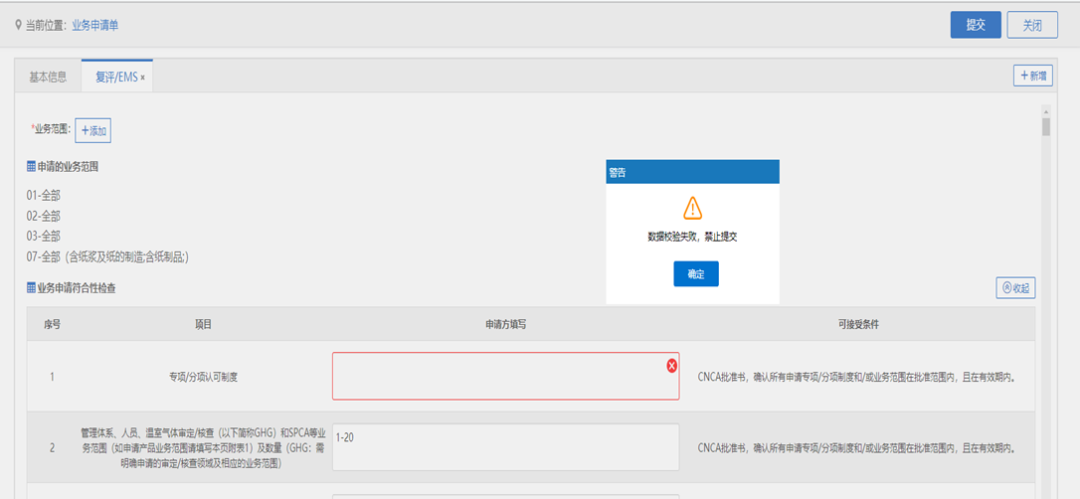Click the red error icon in the row 1 input
Screen dimensions: 1080x499
[672, 365]
